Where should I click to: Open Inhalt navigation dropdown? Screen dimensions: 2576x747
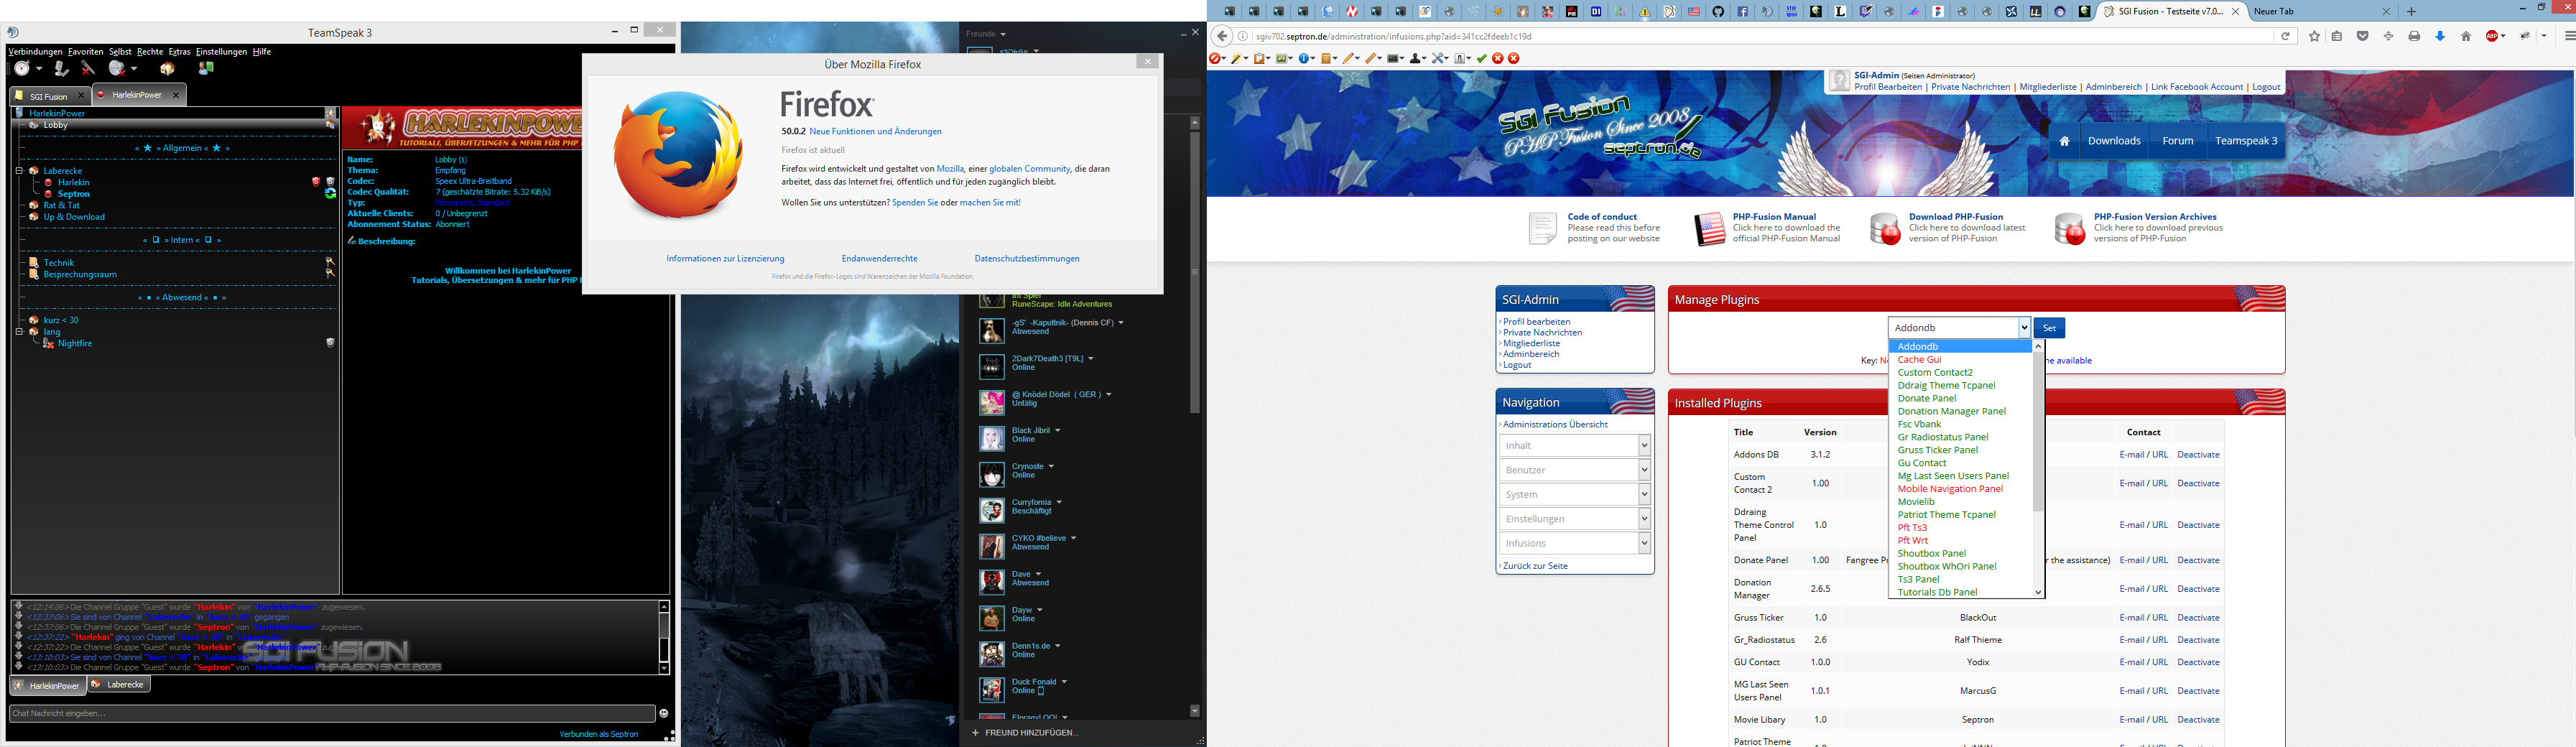click(1575, 445)
